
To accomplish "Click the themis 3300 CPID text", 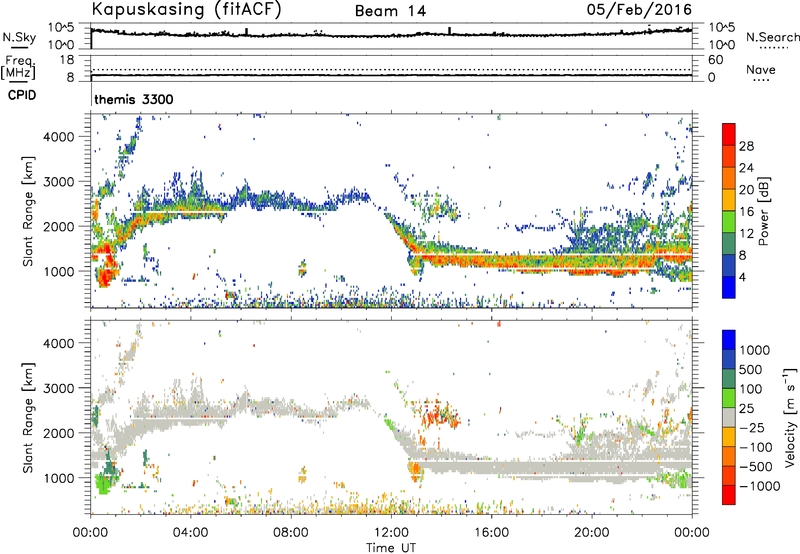I will pos(134,99).
